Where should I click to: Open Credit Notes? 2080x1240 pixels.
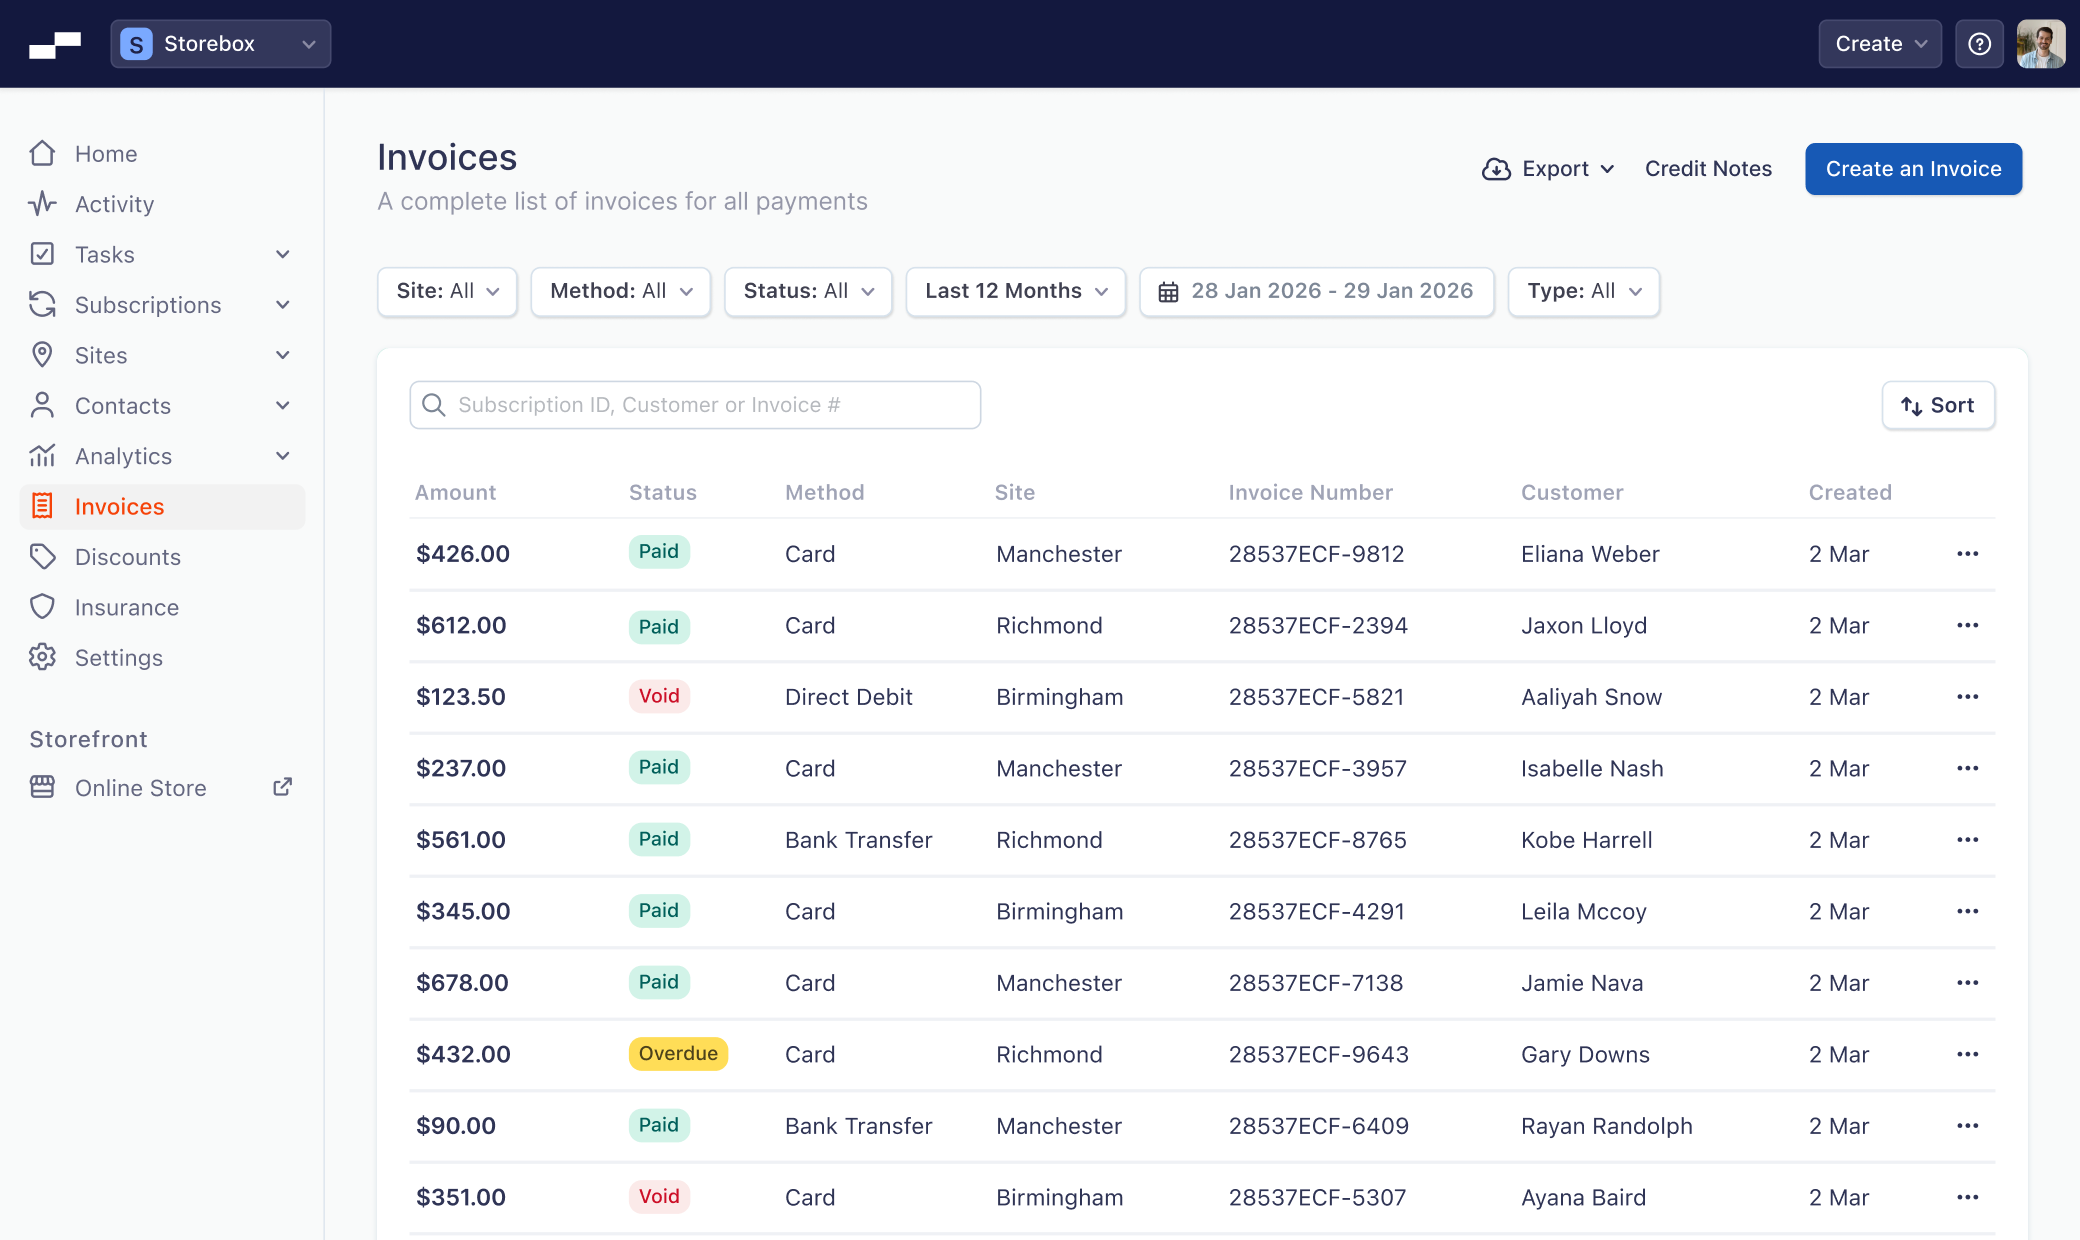[x=1707, y=168]
